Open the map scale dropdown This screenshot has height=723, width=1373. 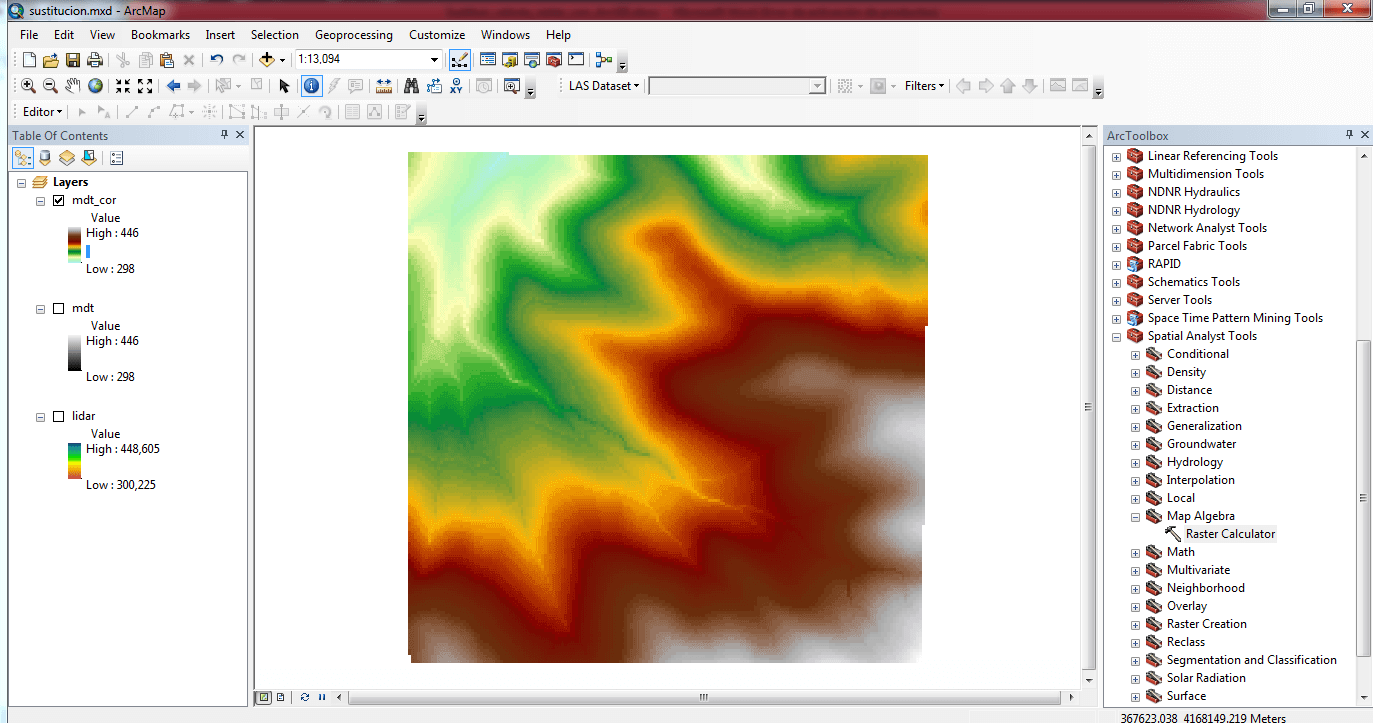coord(434,60)
